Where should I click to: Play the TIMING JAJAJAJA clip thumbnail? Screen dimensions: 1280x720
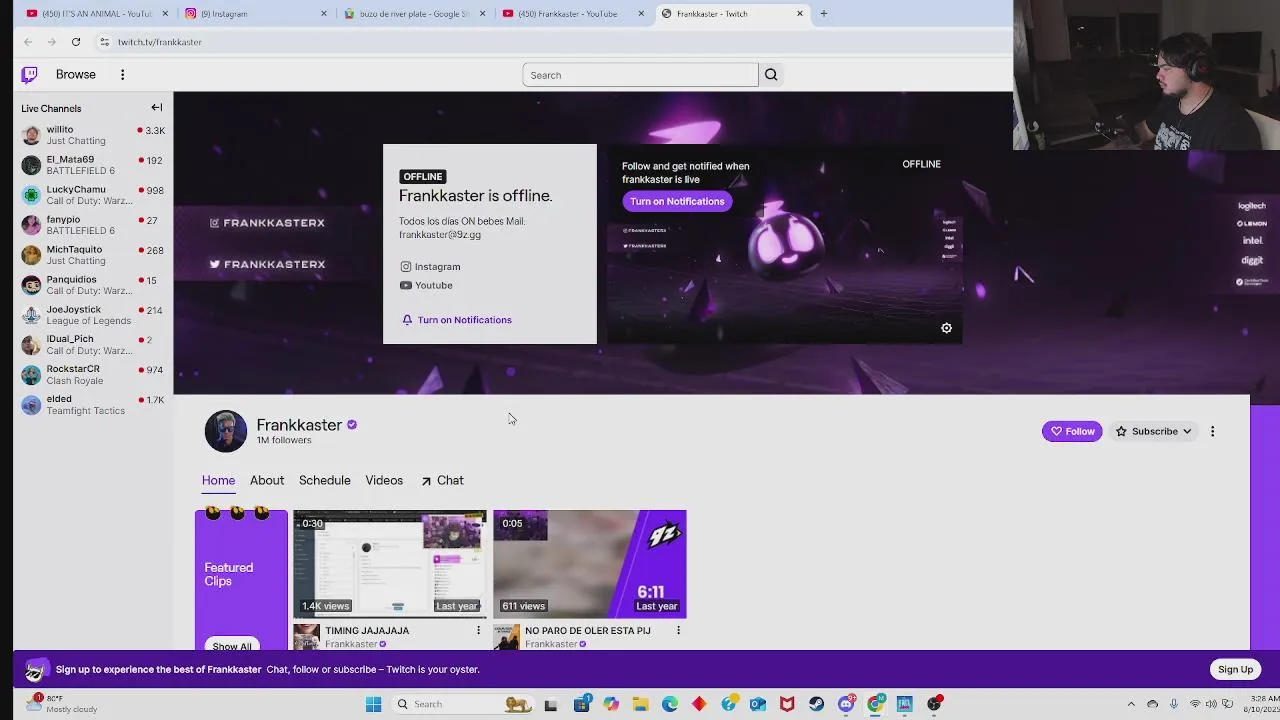(x=390, y=564)
